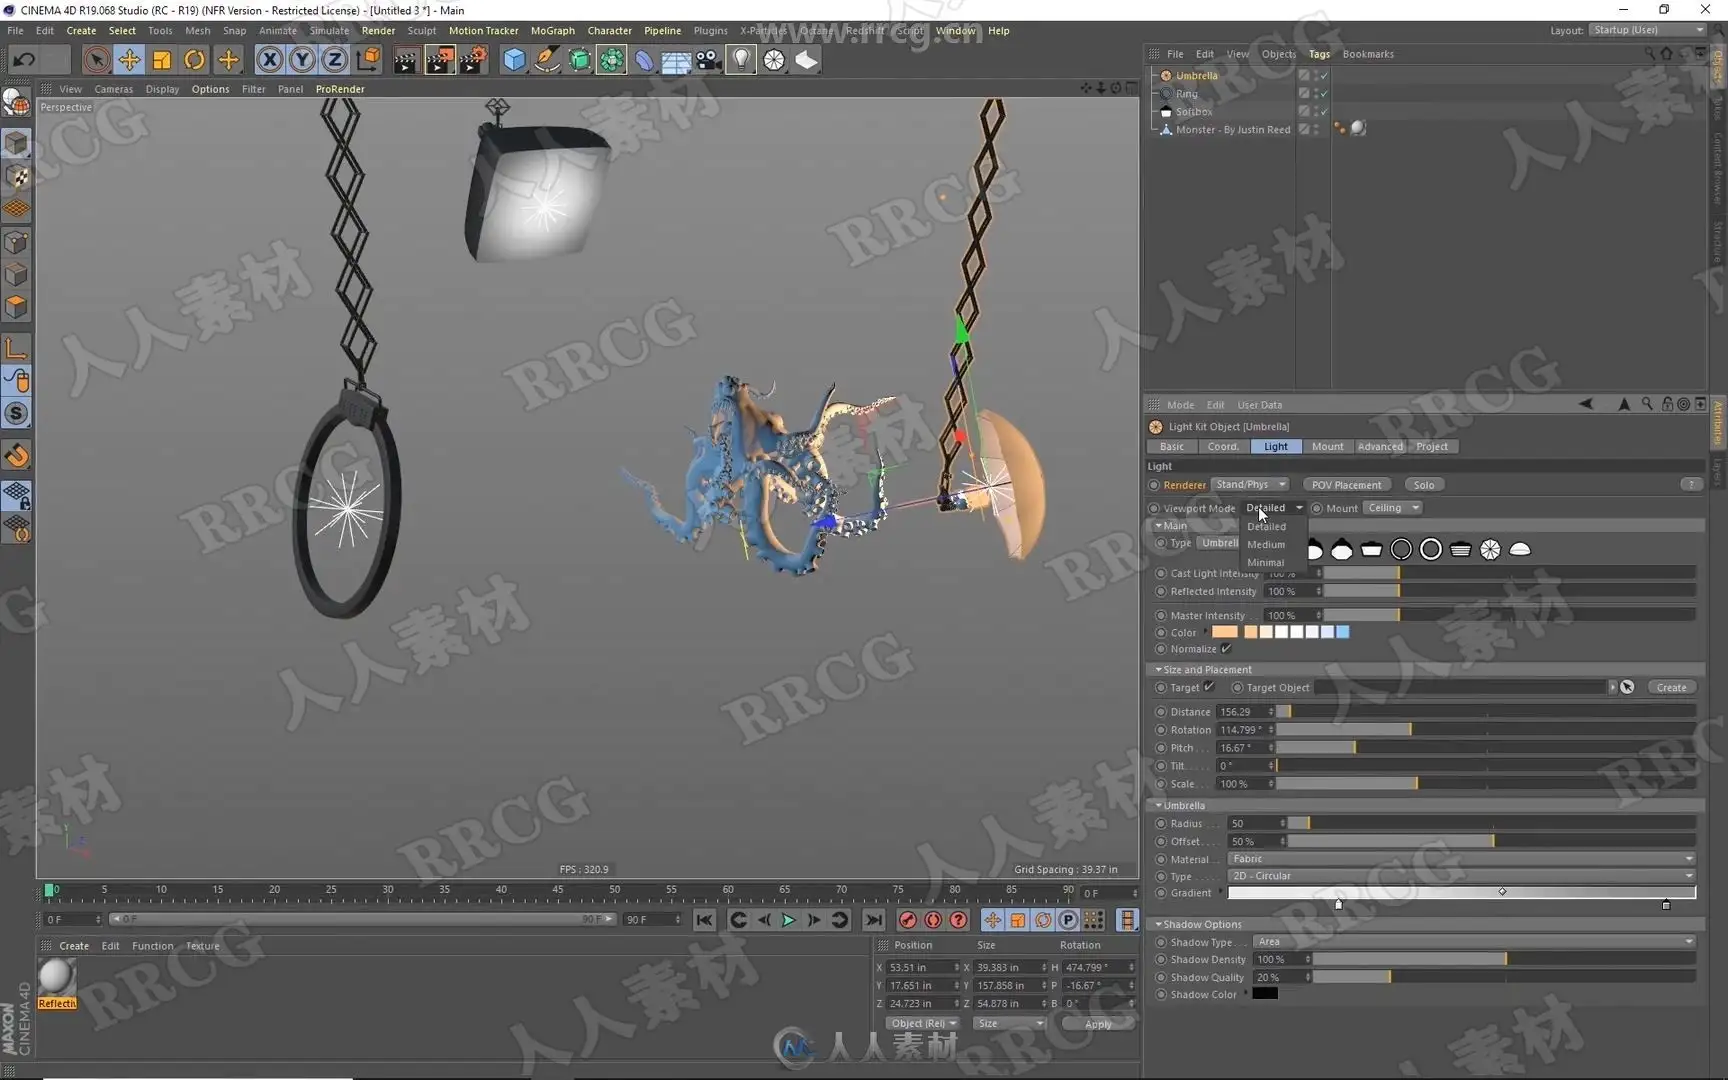
Task: Choose Minimal in Viewport Mode list
Action: pos(1266,563)
